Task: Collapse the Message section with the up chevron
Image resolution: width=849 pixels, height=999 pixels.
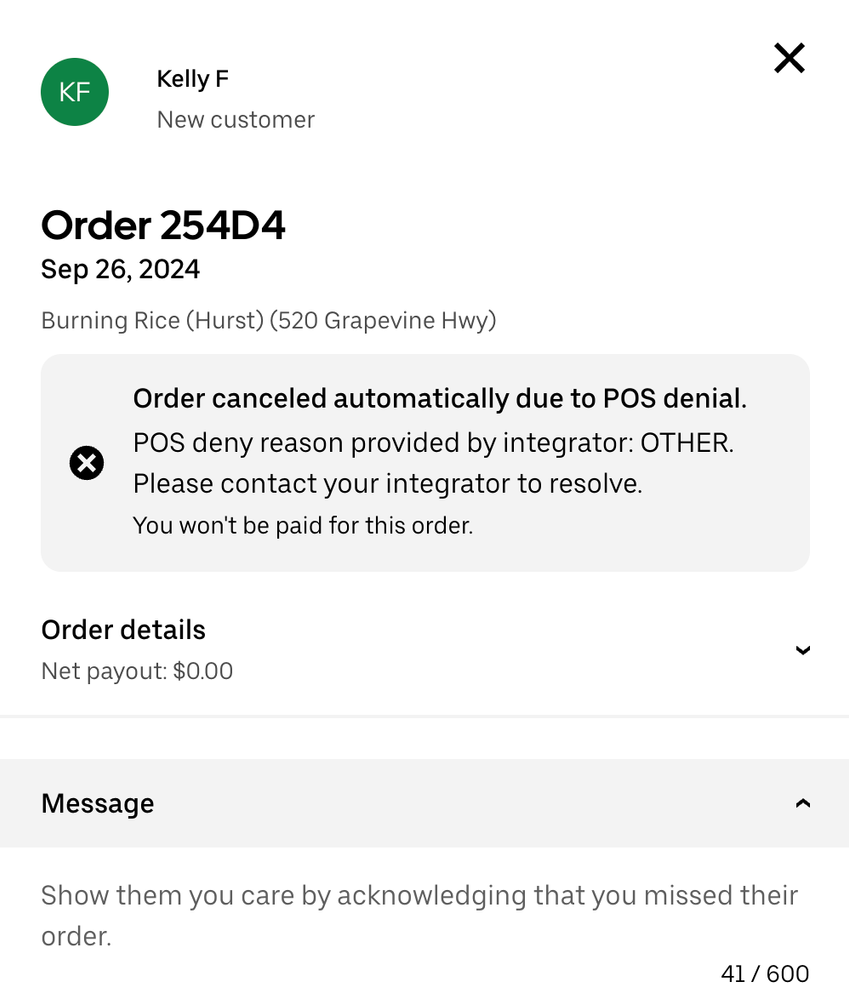Action: (802, 803)
